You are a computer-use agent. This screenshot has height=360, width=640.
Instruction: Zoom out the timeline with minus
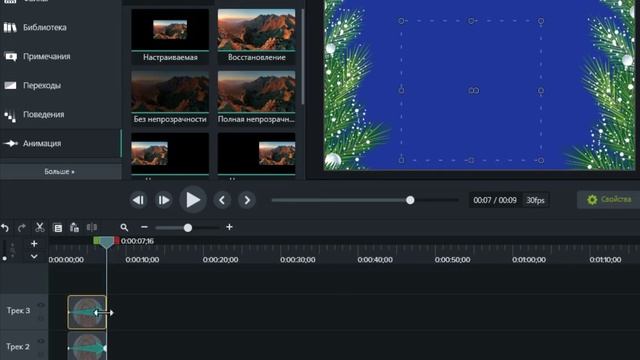[x=144, y=227]
